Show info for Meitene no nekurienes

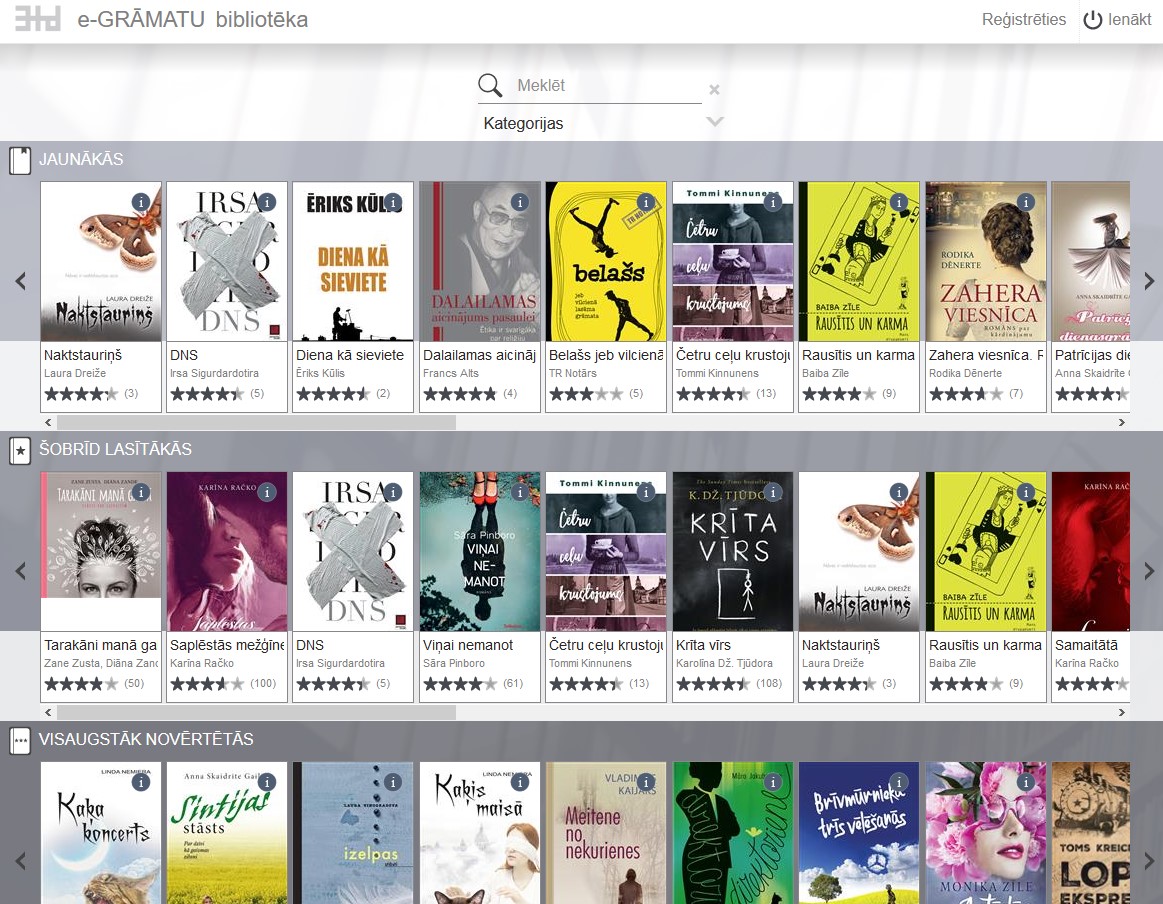tap(646, 782)
